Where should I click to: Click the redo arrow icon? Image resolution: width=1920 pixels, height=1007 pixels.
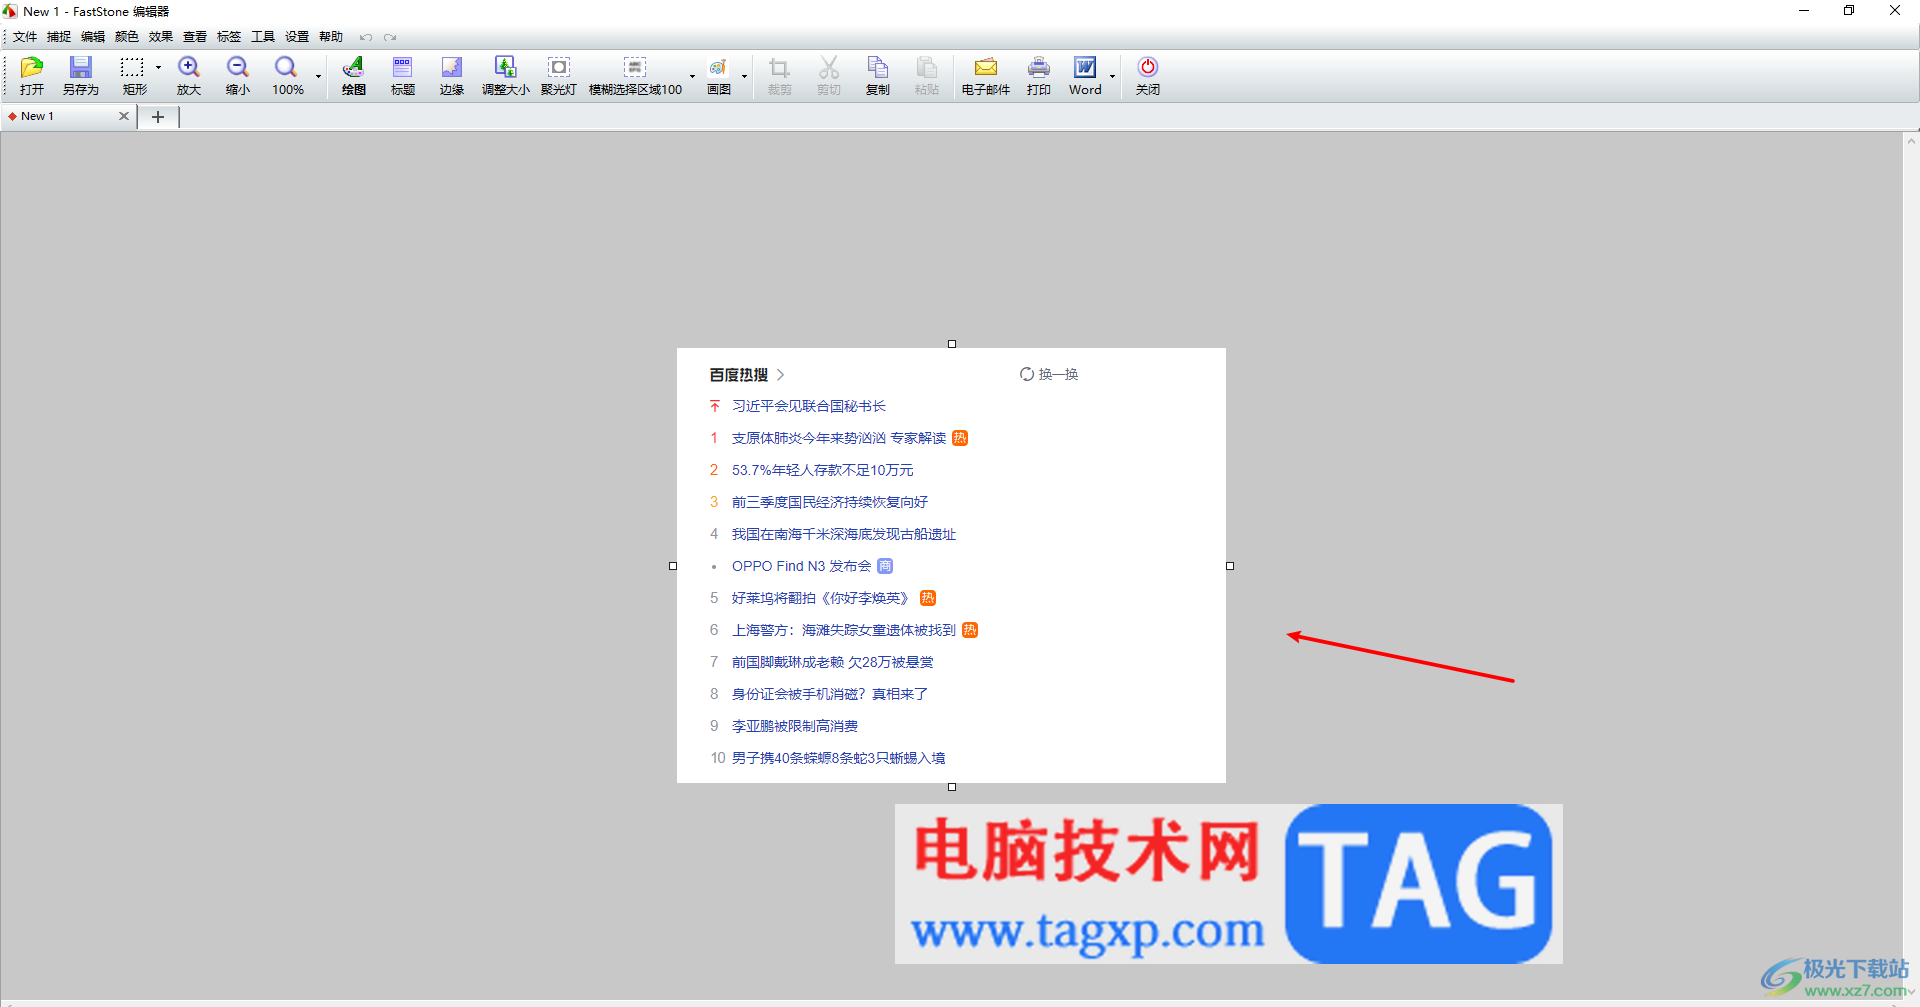tap(390, 37)
